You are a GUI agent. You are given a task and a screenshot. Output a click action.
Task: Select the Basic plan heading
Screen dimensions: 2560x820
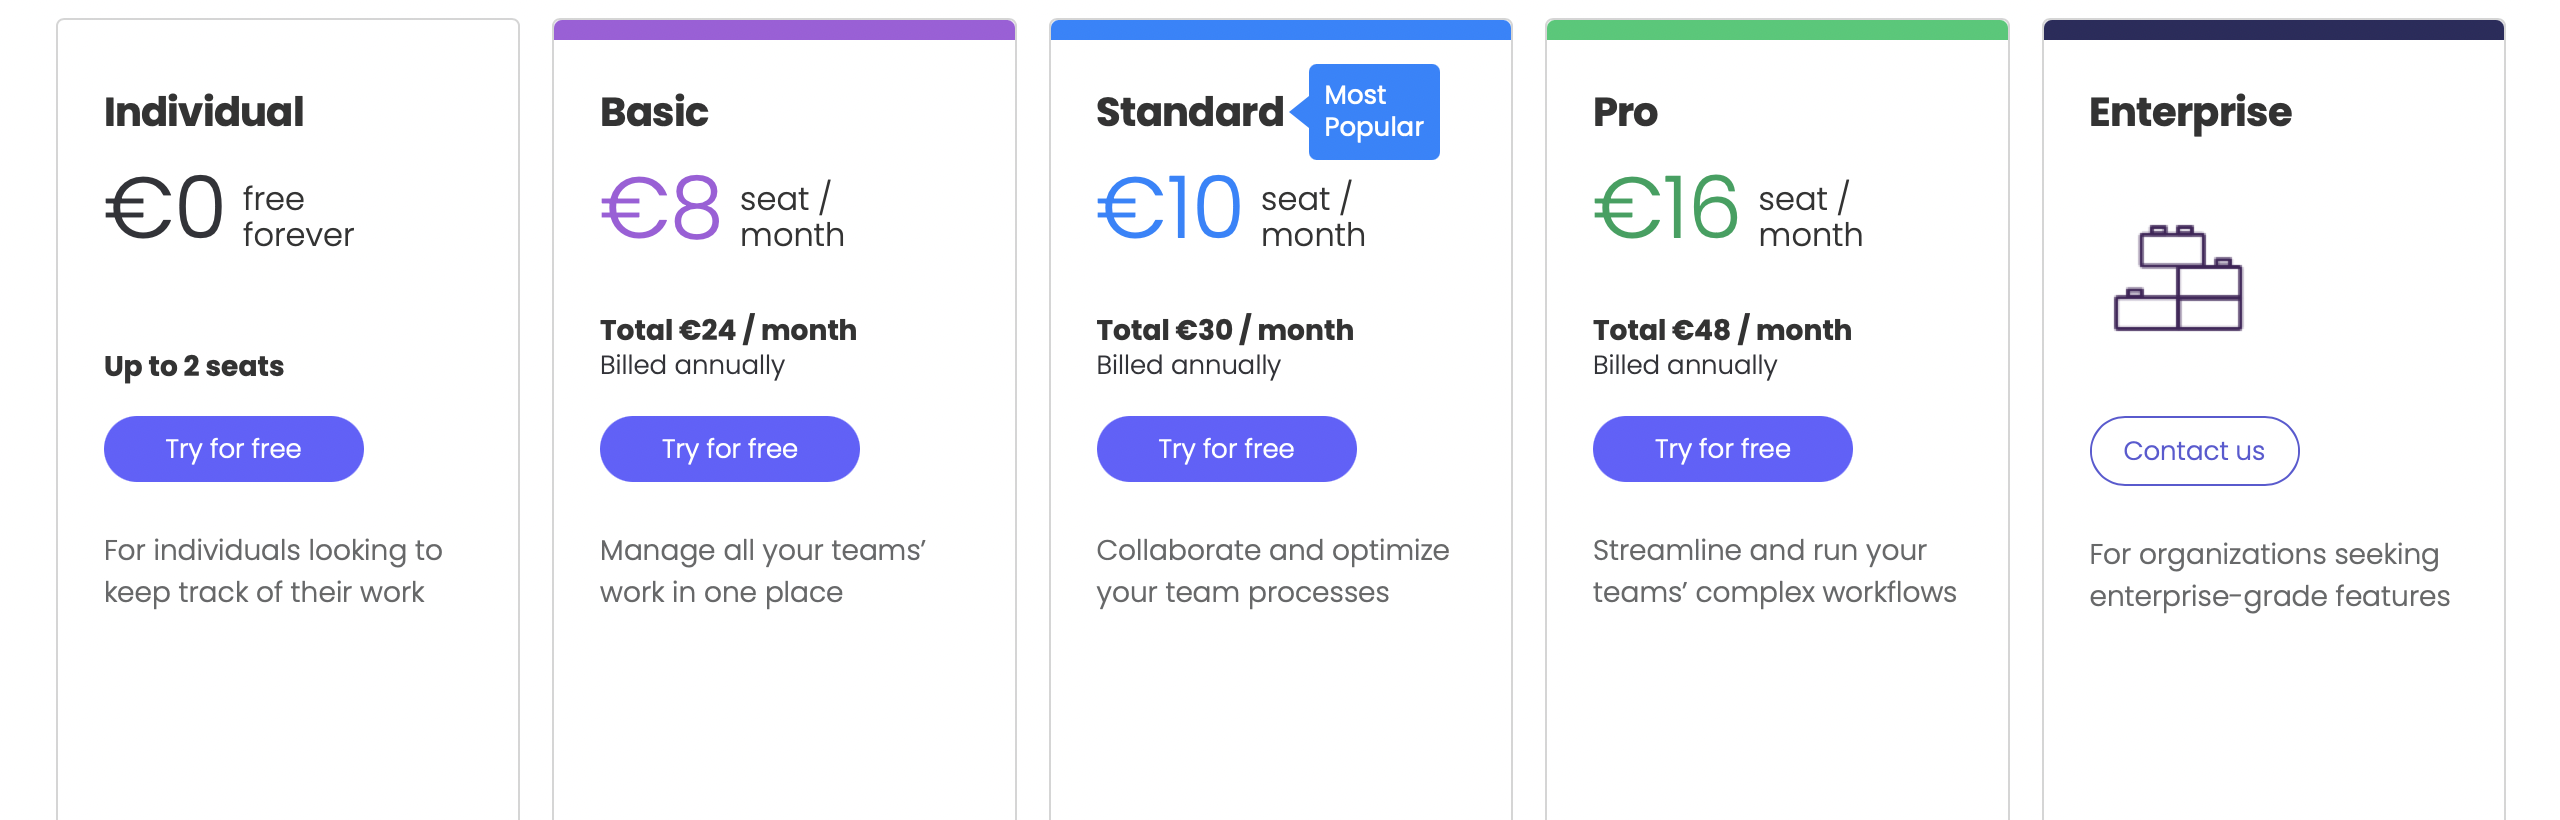click(x=654, y=112)
